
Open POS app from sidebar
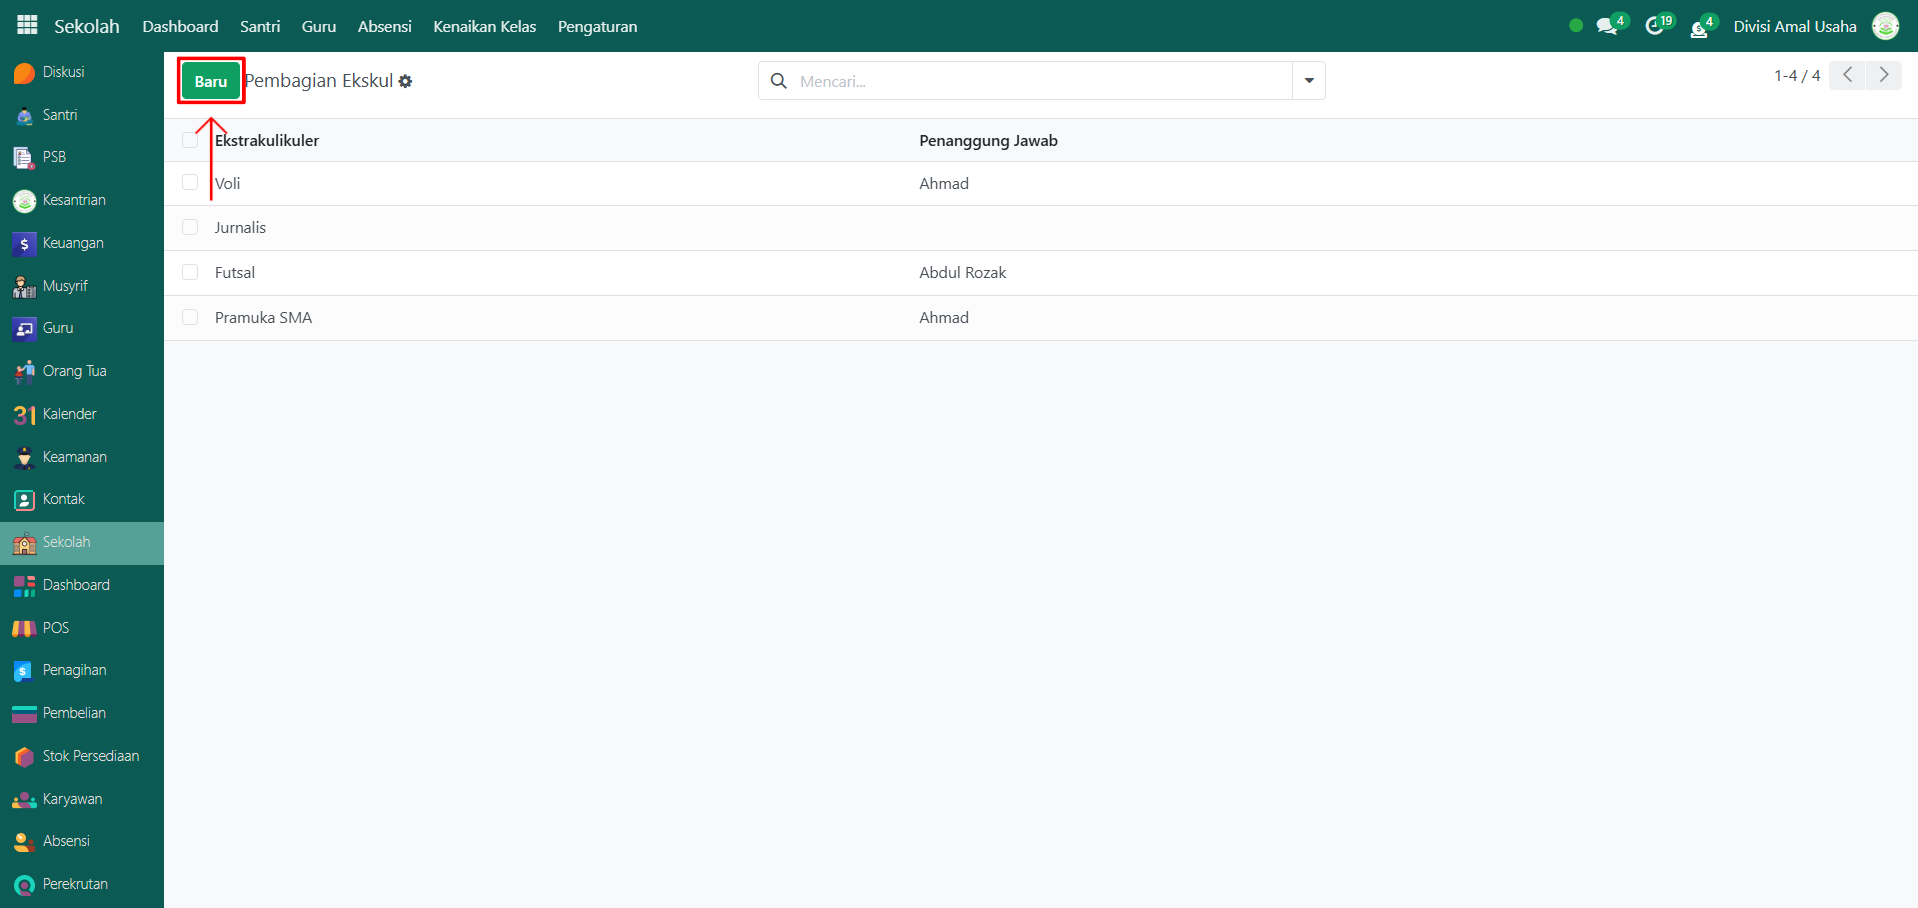[x=55, y=628]
